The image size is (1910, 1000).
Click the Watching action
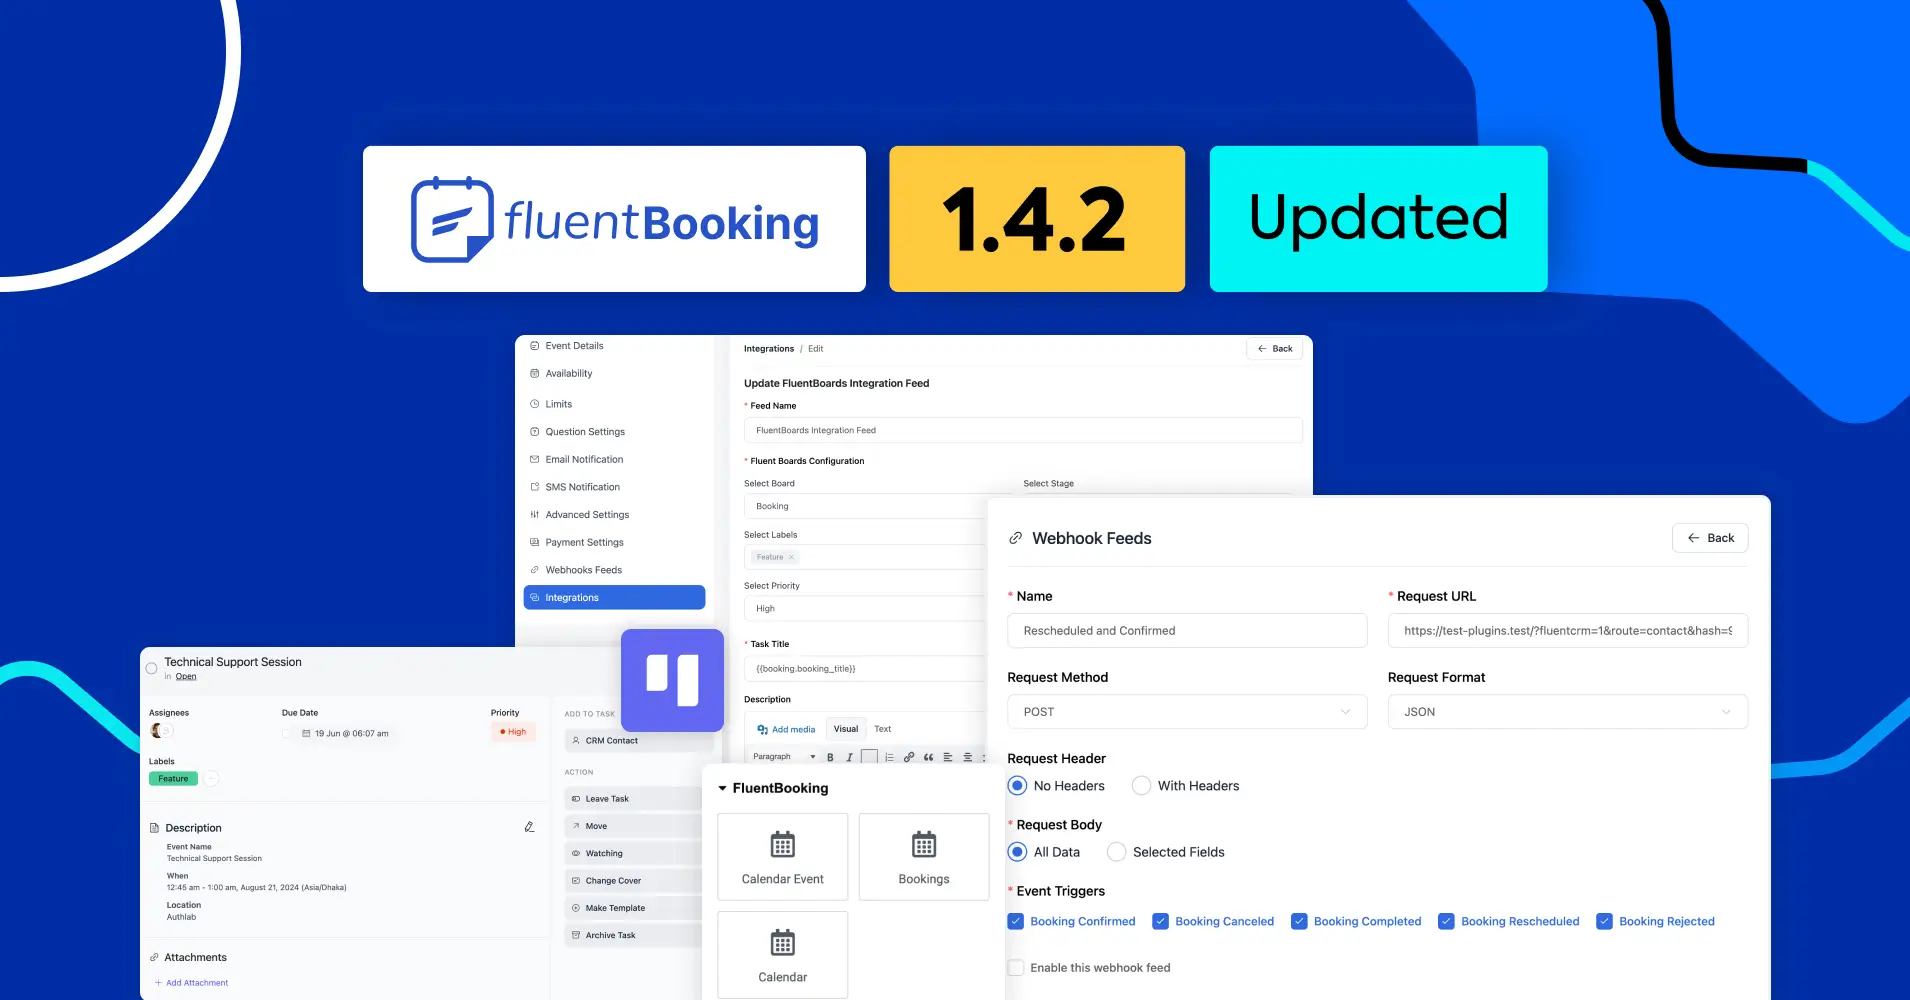634,854
